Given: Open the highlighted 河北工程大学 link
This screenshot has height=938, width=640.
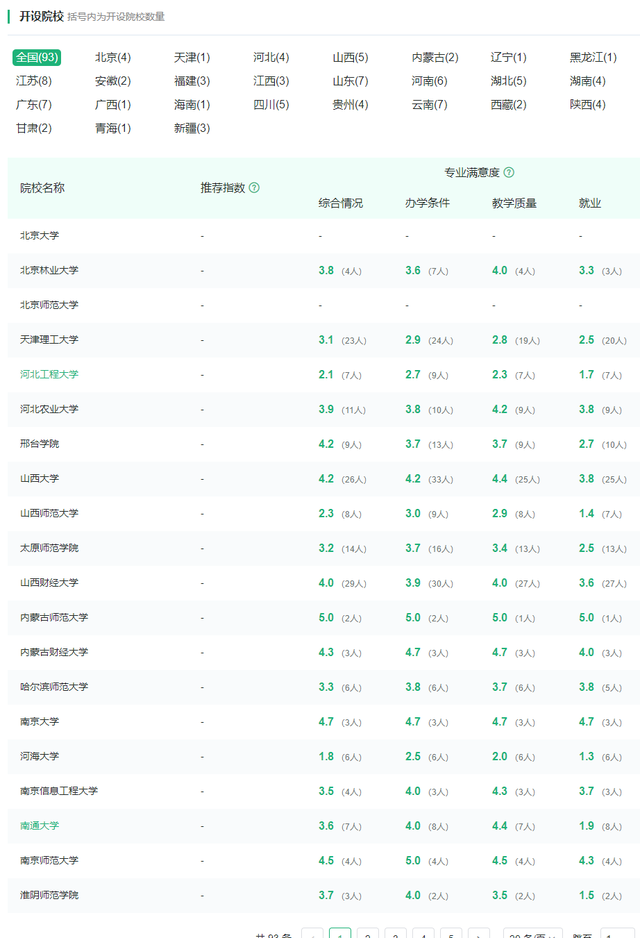Looking at the screenshot, I should point(49,374).
